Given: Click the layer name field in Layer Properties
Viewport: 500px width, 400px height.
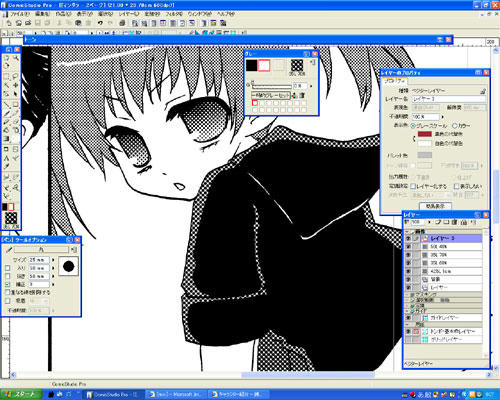Looking at the screenshot, I should point(449,99).
